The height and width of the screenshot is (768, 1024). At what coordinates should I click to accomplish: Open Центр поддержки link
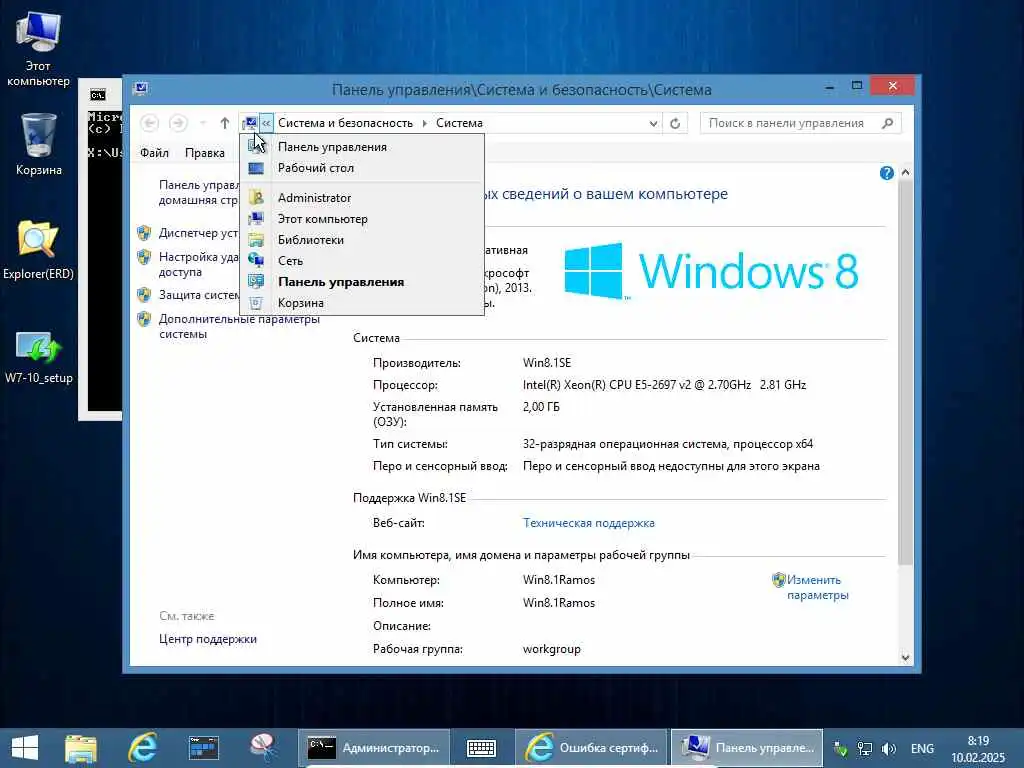[x=208, y=639]
